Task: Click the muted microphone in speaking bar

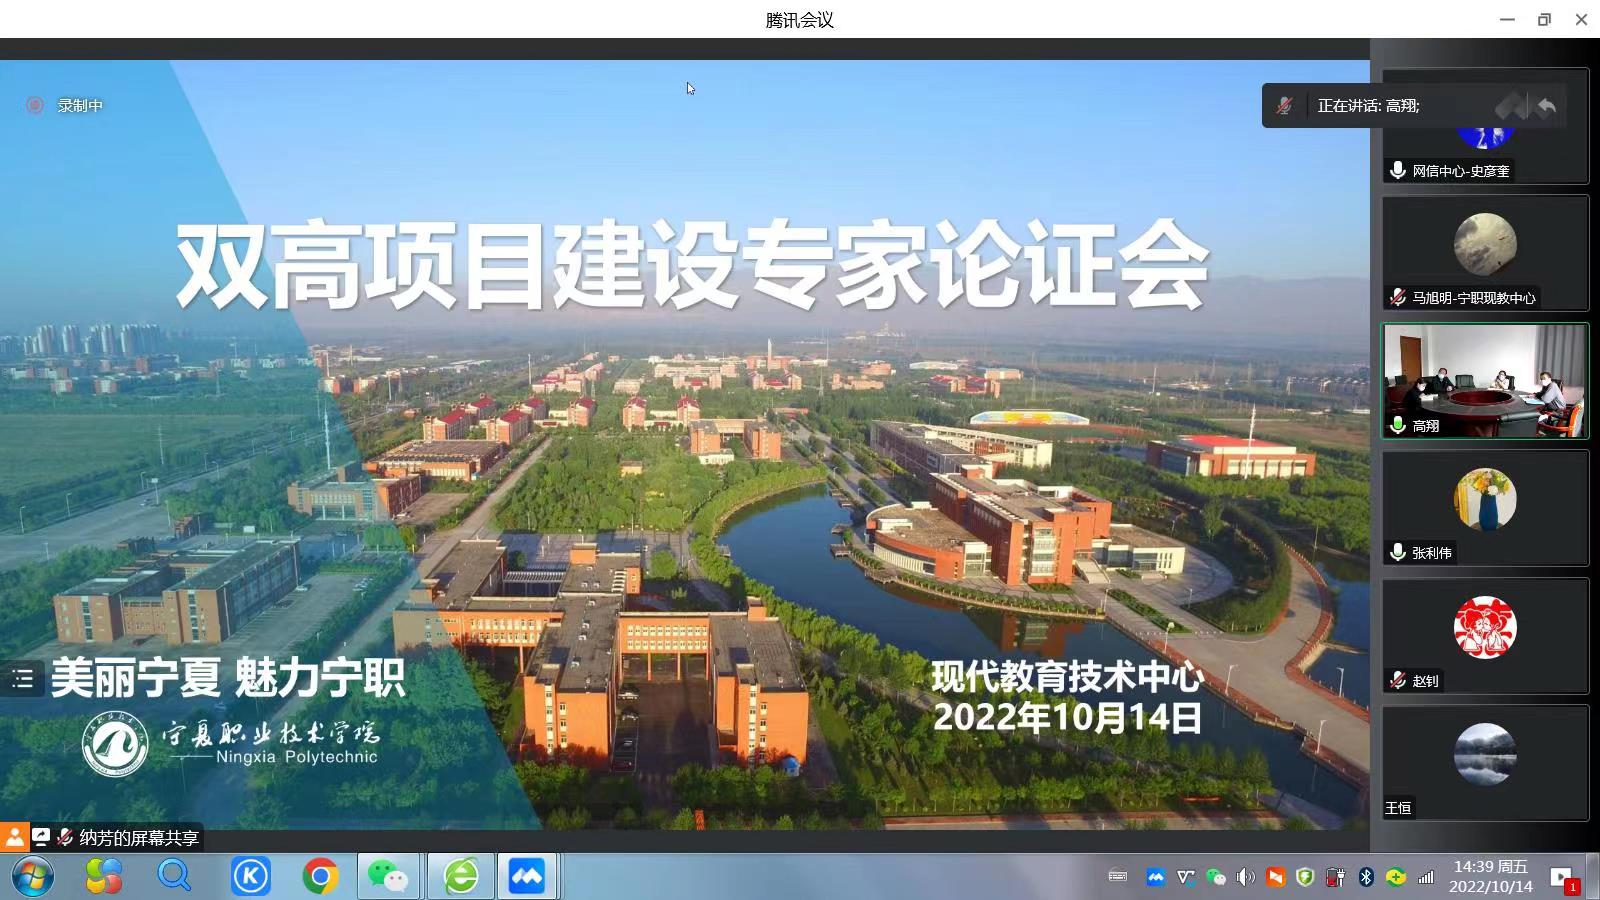Action: [x=1285, y=106]
